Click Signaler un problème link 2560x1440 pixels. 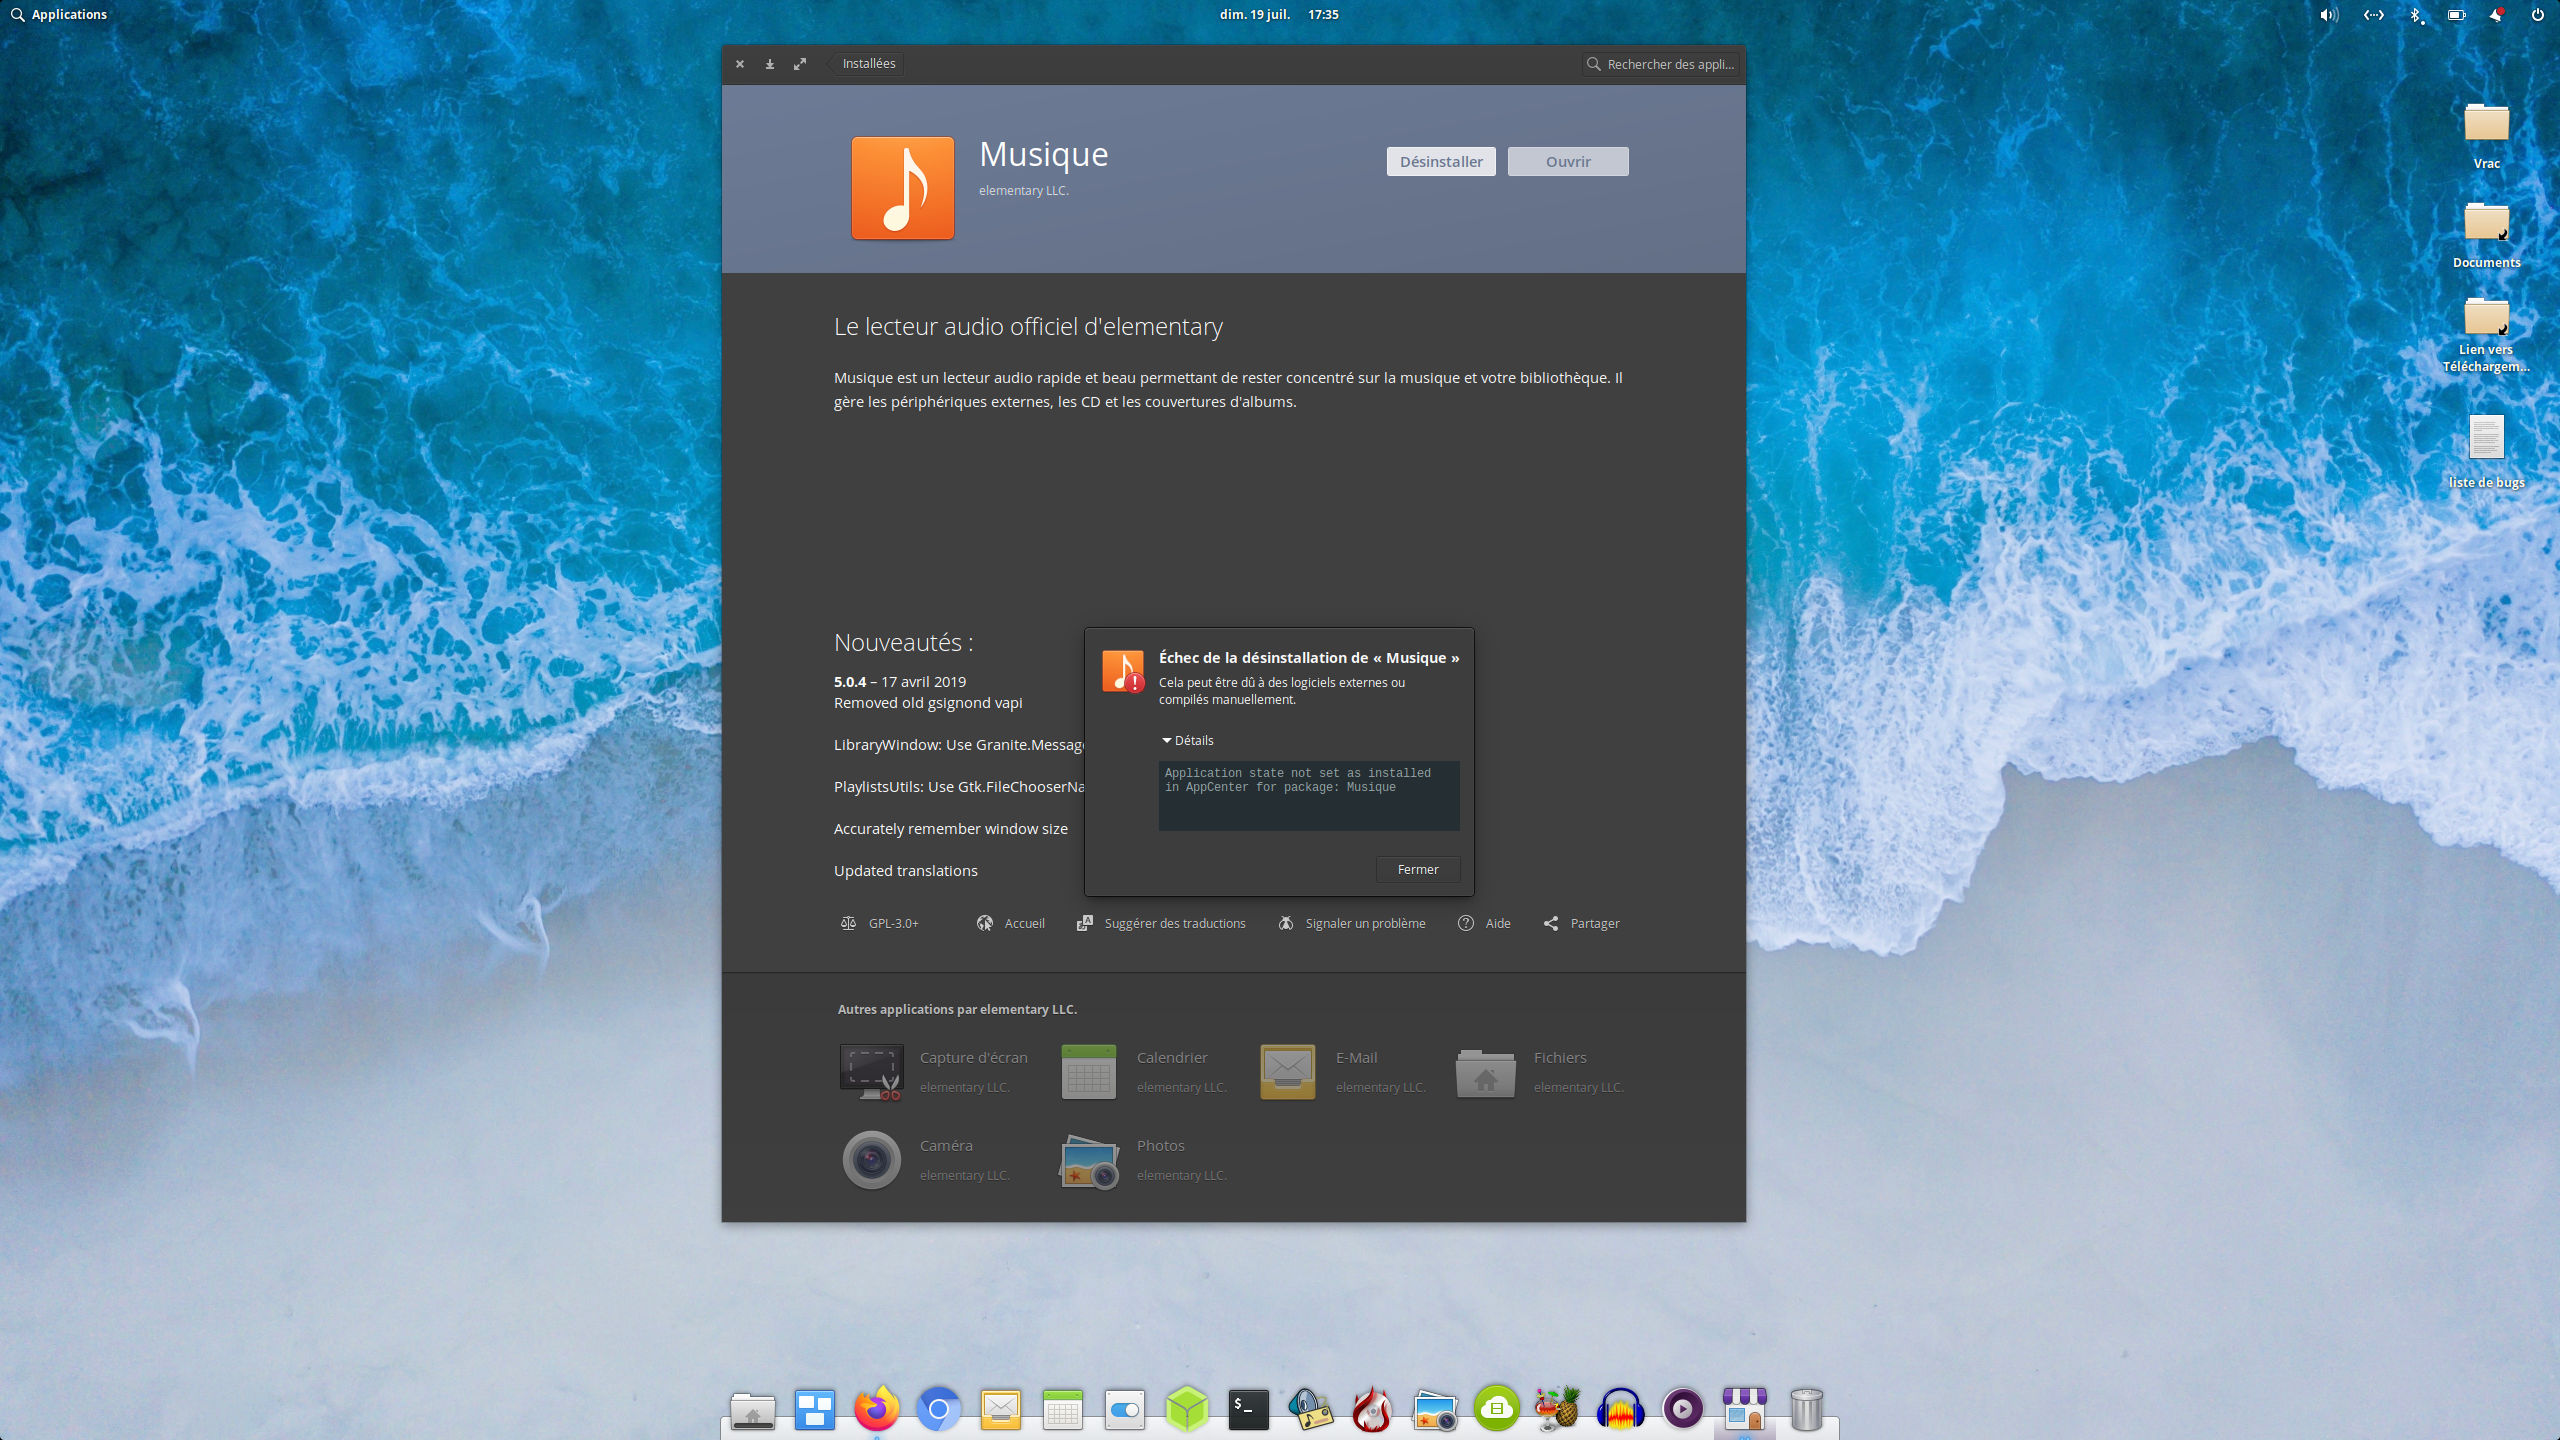pos(1352,923)
